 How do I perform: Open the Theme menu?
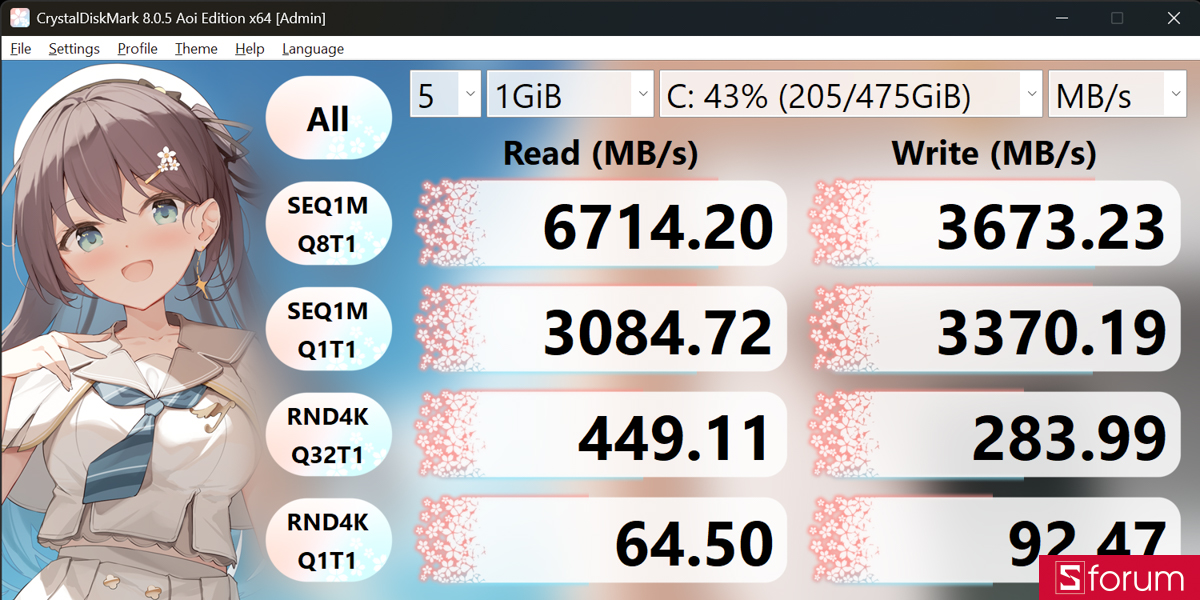(x=196, y=49)
